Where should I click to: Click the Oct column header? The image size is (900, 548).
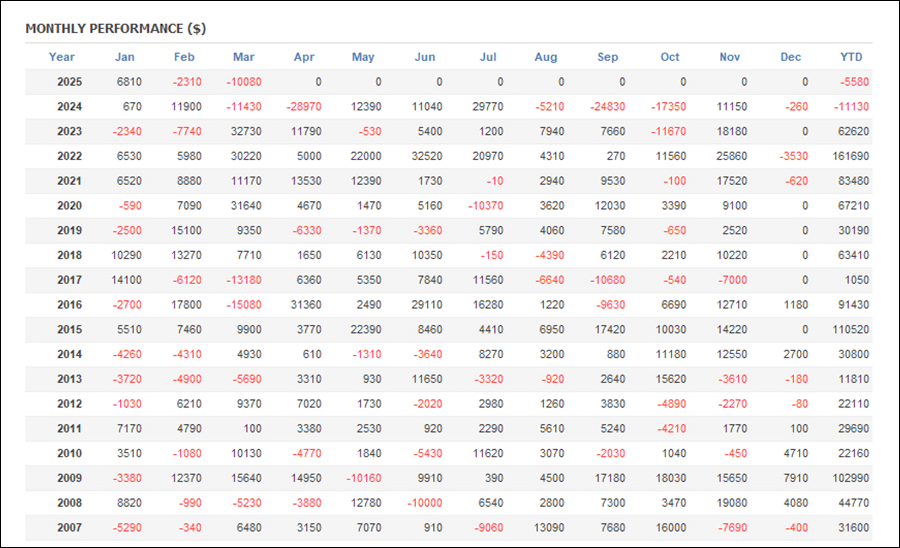670,57
